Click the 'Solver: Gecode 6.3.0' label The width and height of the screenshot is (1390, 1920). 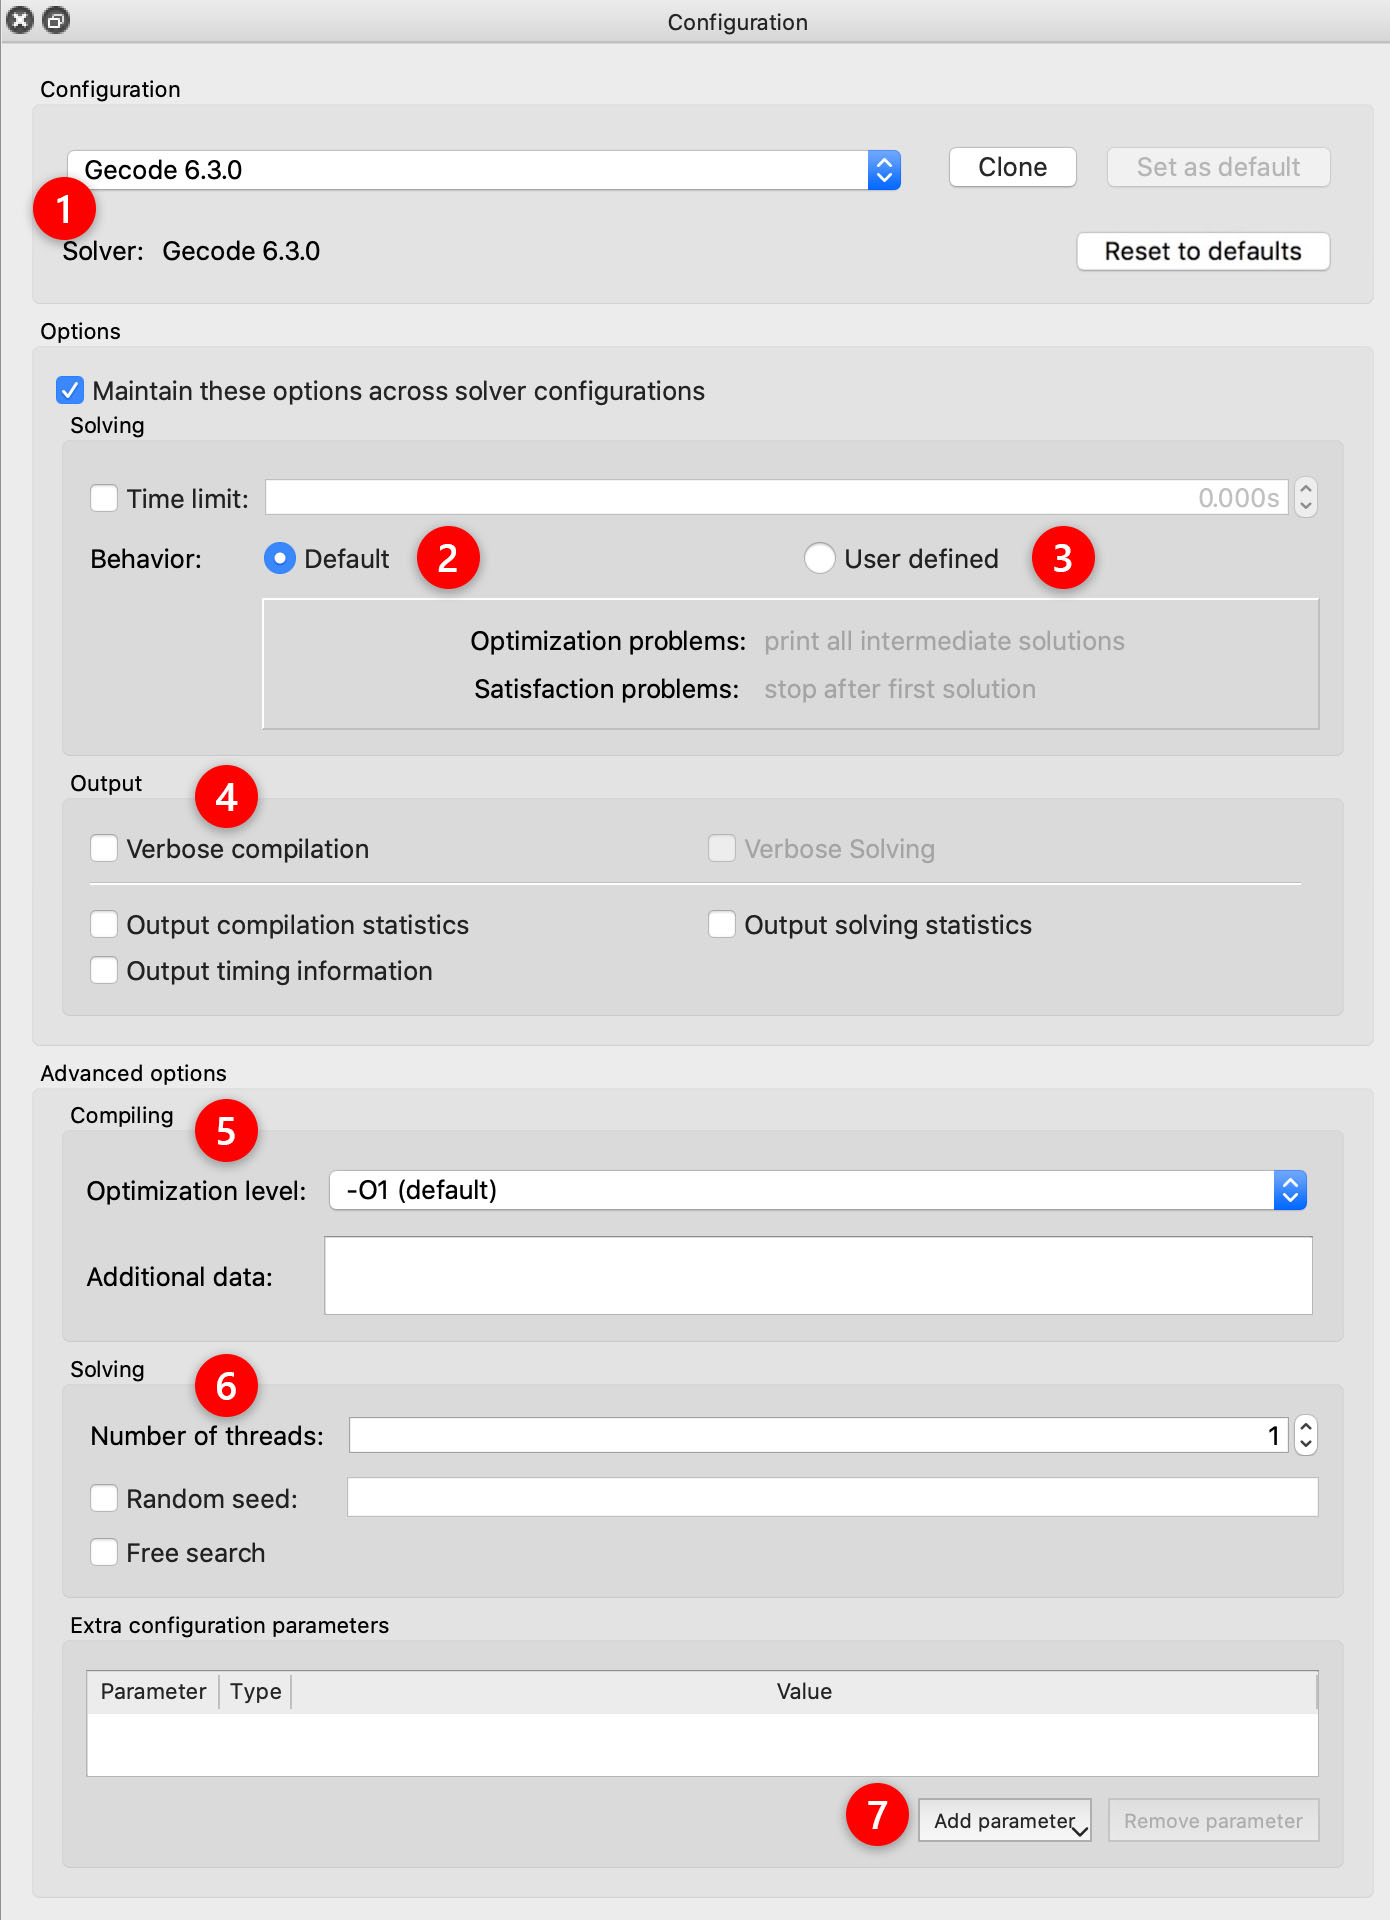[x=191, y=251]
